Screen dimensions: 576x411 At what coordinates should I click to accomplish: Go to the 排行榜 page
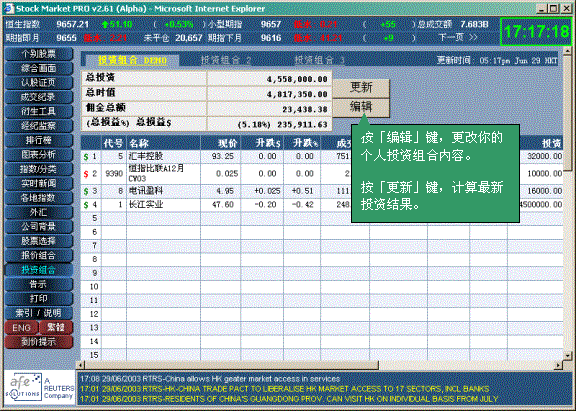tap(39, 140)
